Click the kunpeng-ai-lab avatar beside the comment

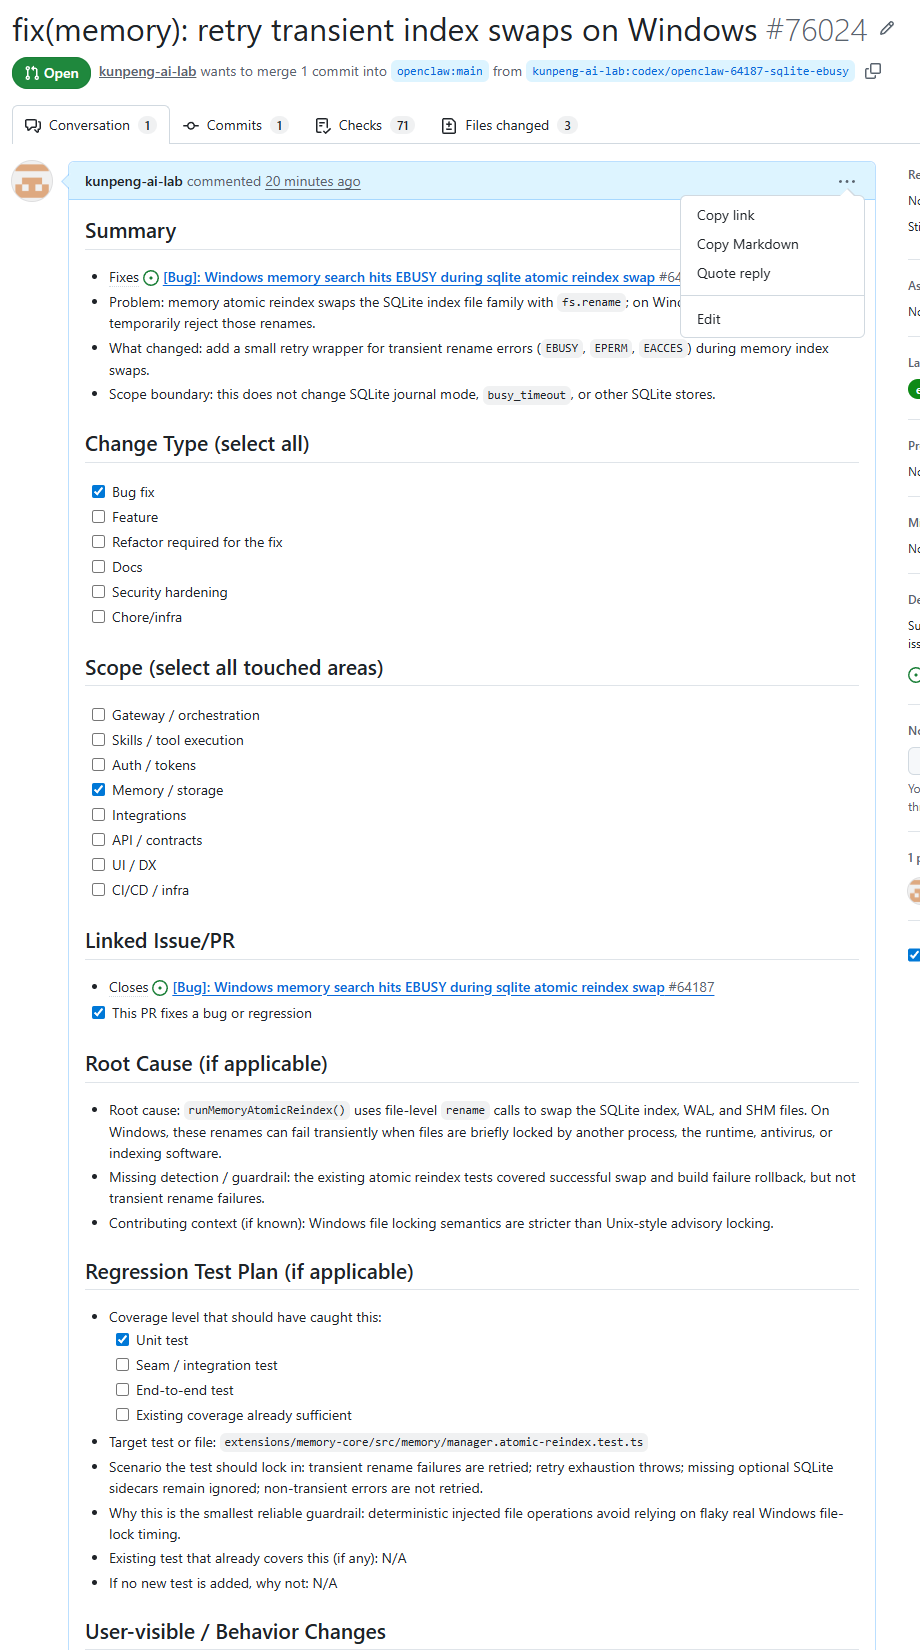point(32,182)
